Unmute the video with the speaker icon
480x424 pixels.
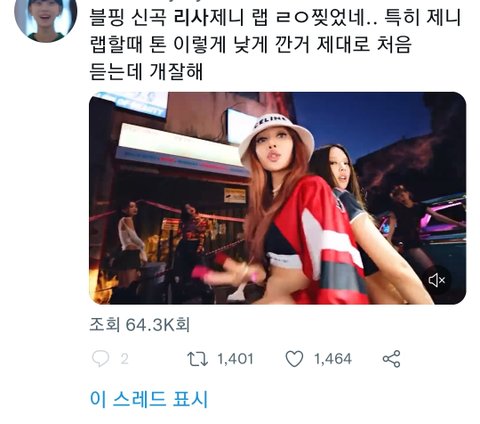[436, 280]
